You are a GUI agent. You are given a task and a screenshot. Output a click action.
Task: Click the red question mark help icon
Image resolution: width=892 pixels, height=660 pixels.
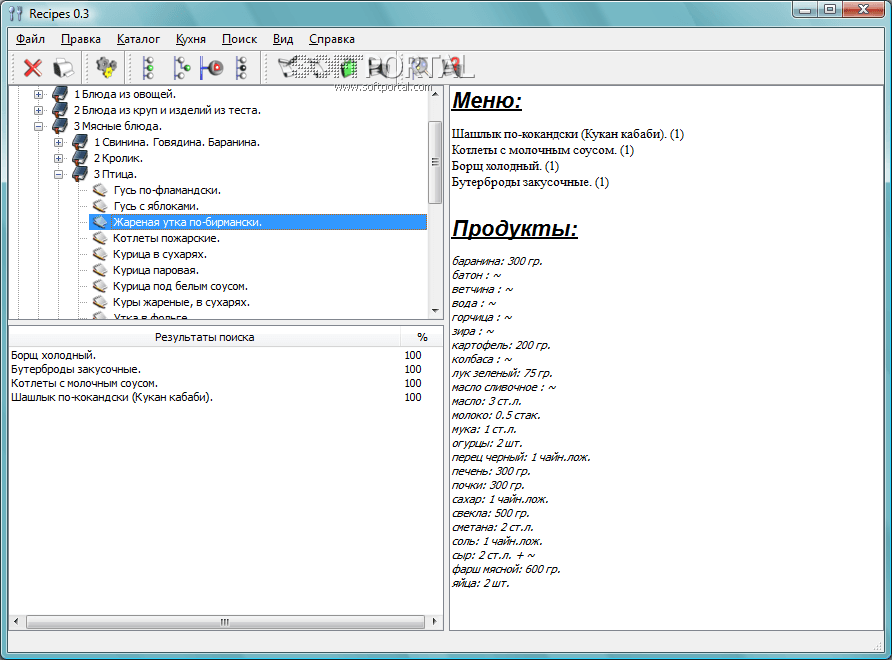454,68
